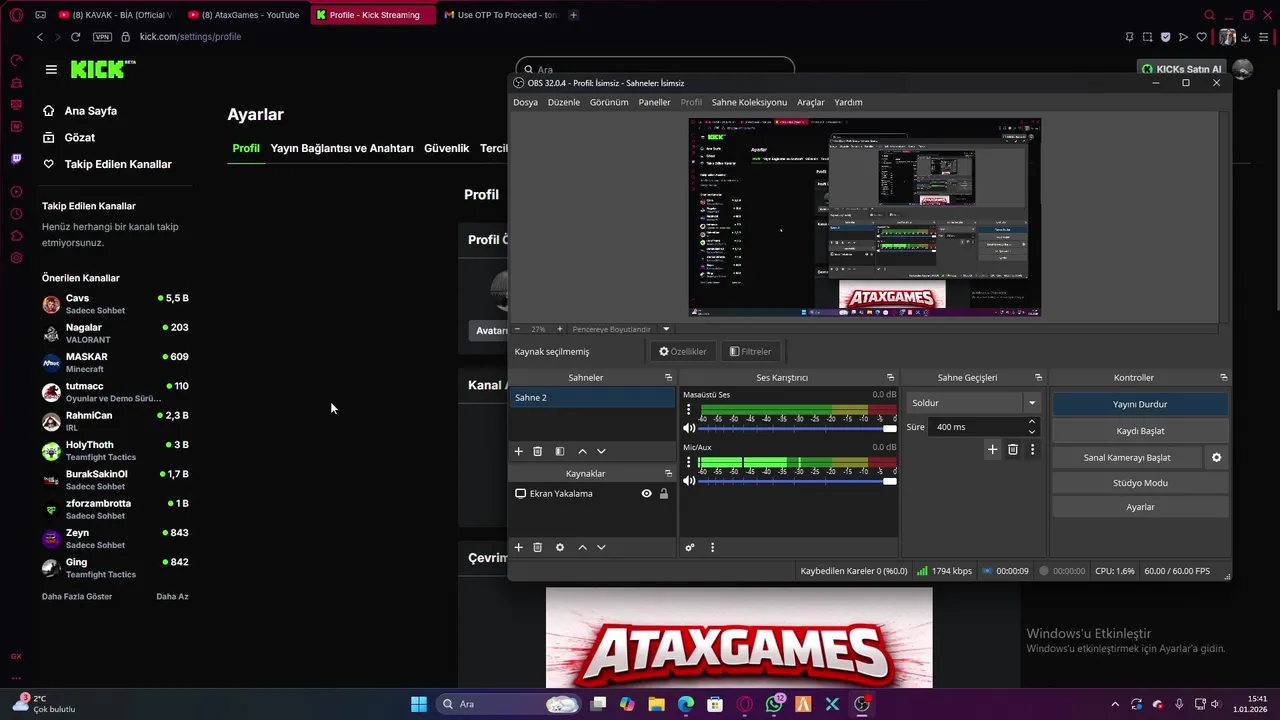Delete scene using Sahneler trash icon
1280x720 pixels.
click(537, 451)
